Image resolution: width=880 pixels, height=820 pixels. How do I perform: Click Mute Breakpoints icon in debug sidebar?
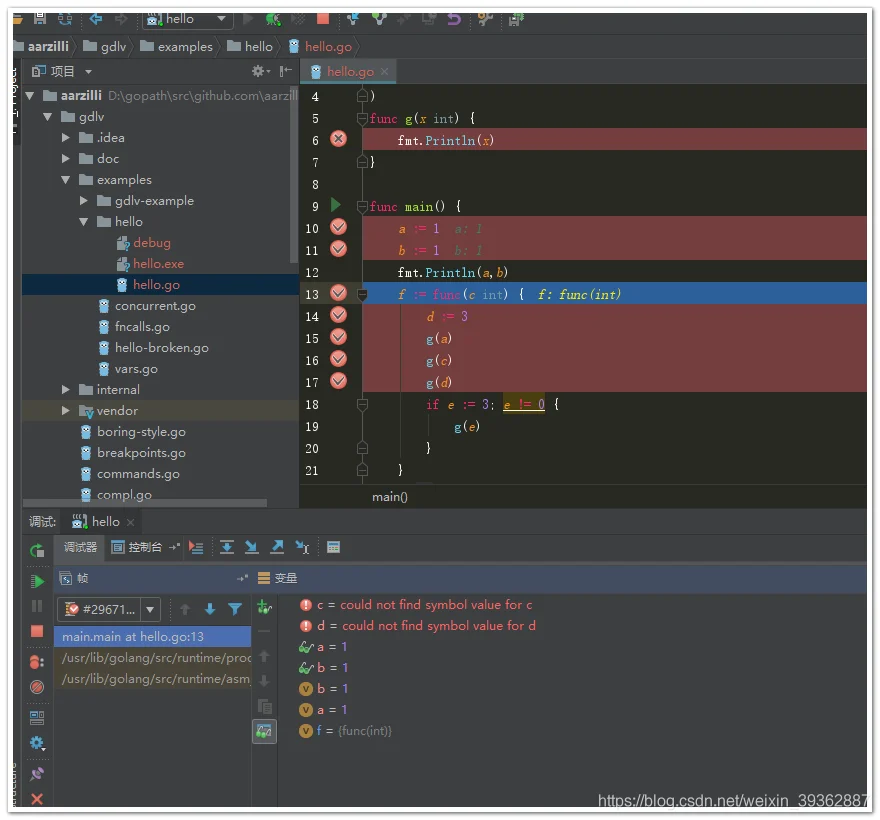click(37, 687)
